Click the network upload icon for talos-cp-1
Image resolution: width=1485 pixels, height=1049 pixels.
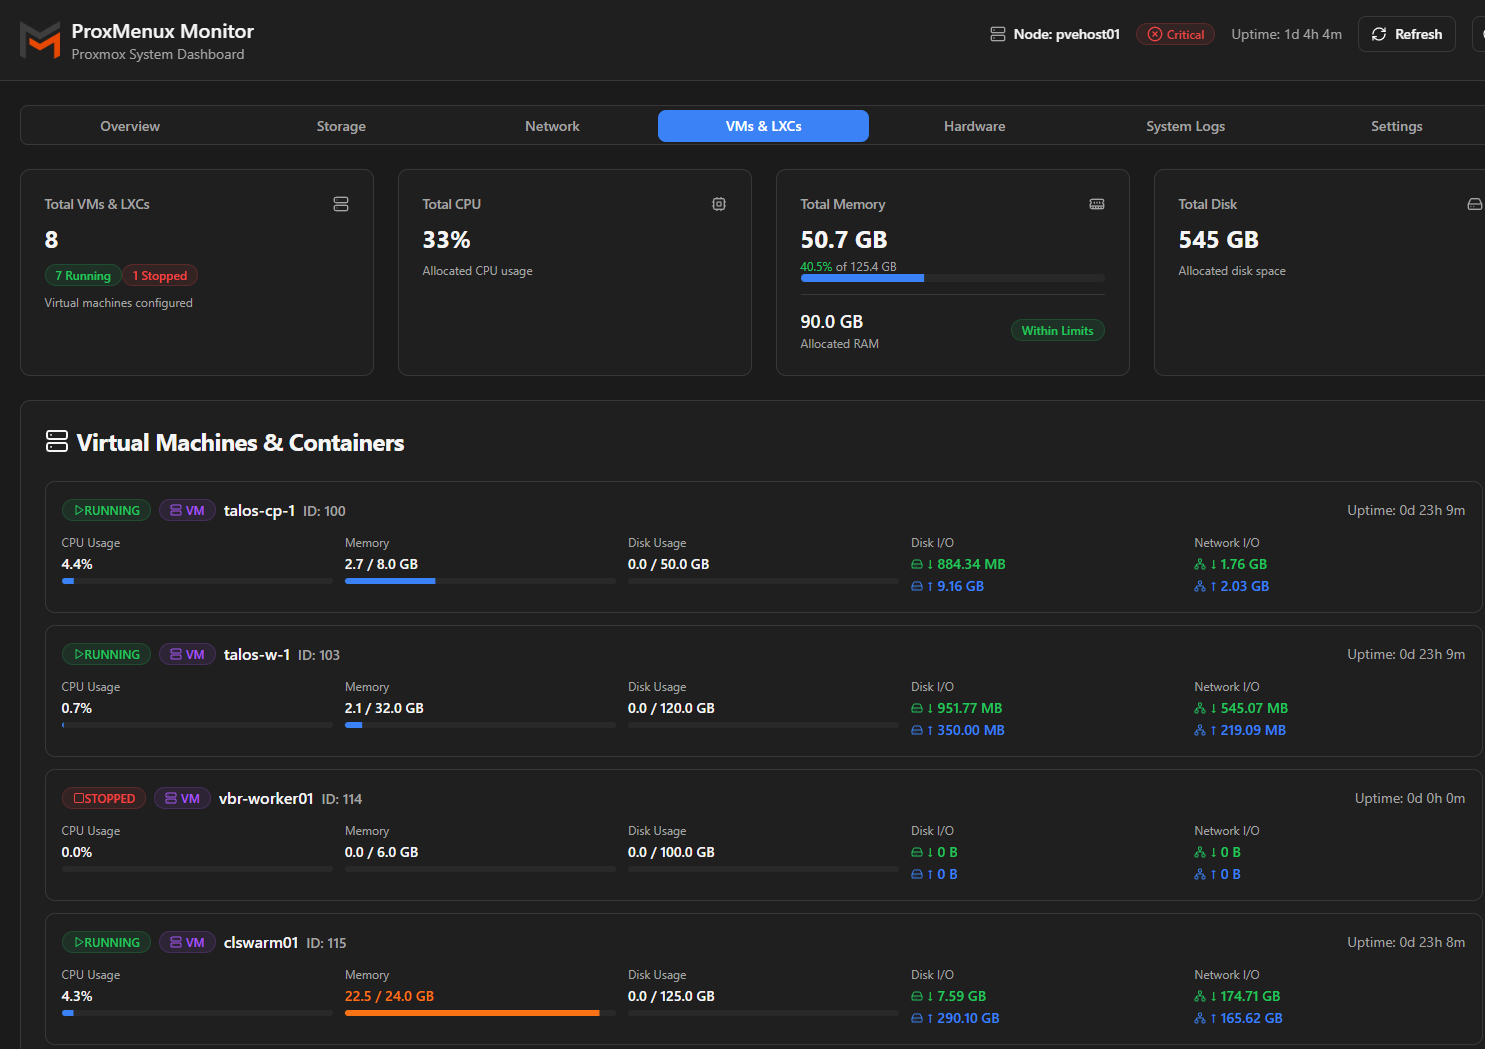(1200, 586)
